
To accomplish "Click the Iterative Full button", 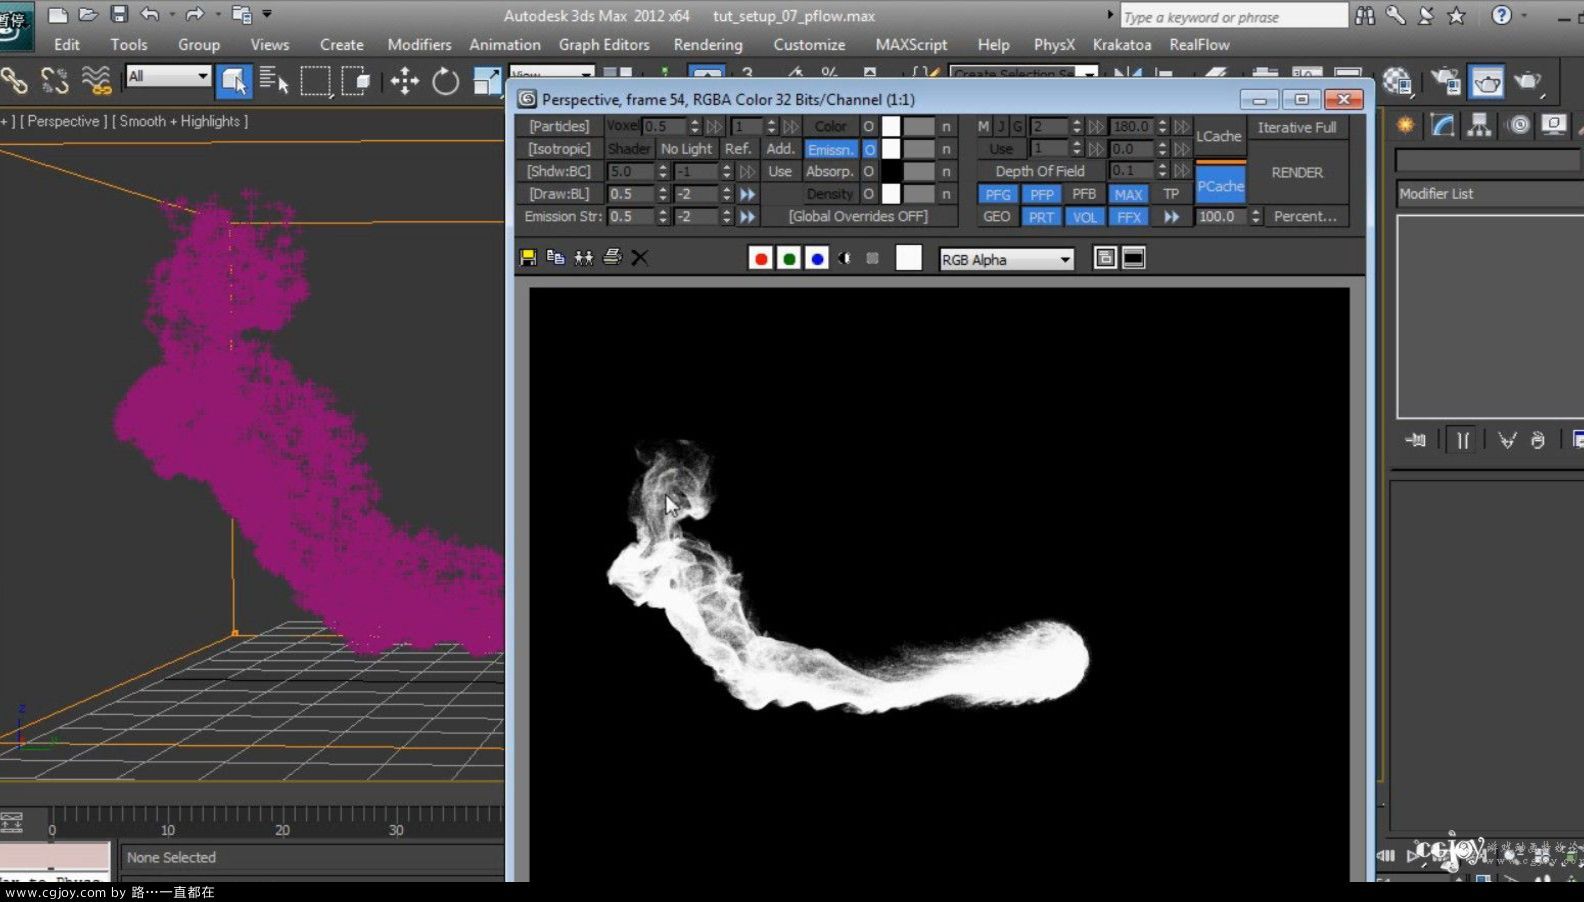I will point(1297,128).
